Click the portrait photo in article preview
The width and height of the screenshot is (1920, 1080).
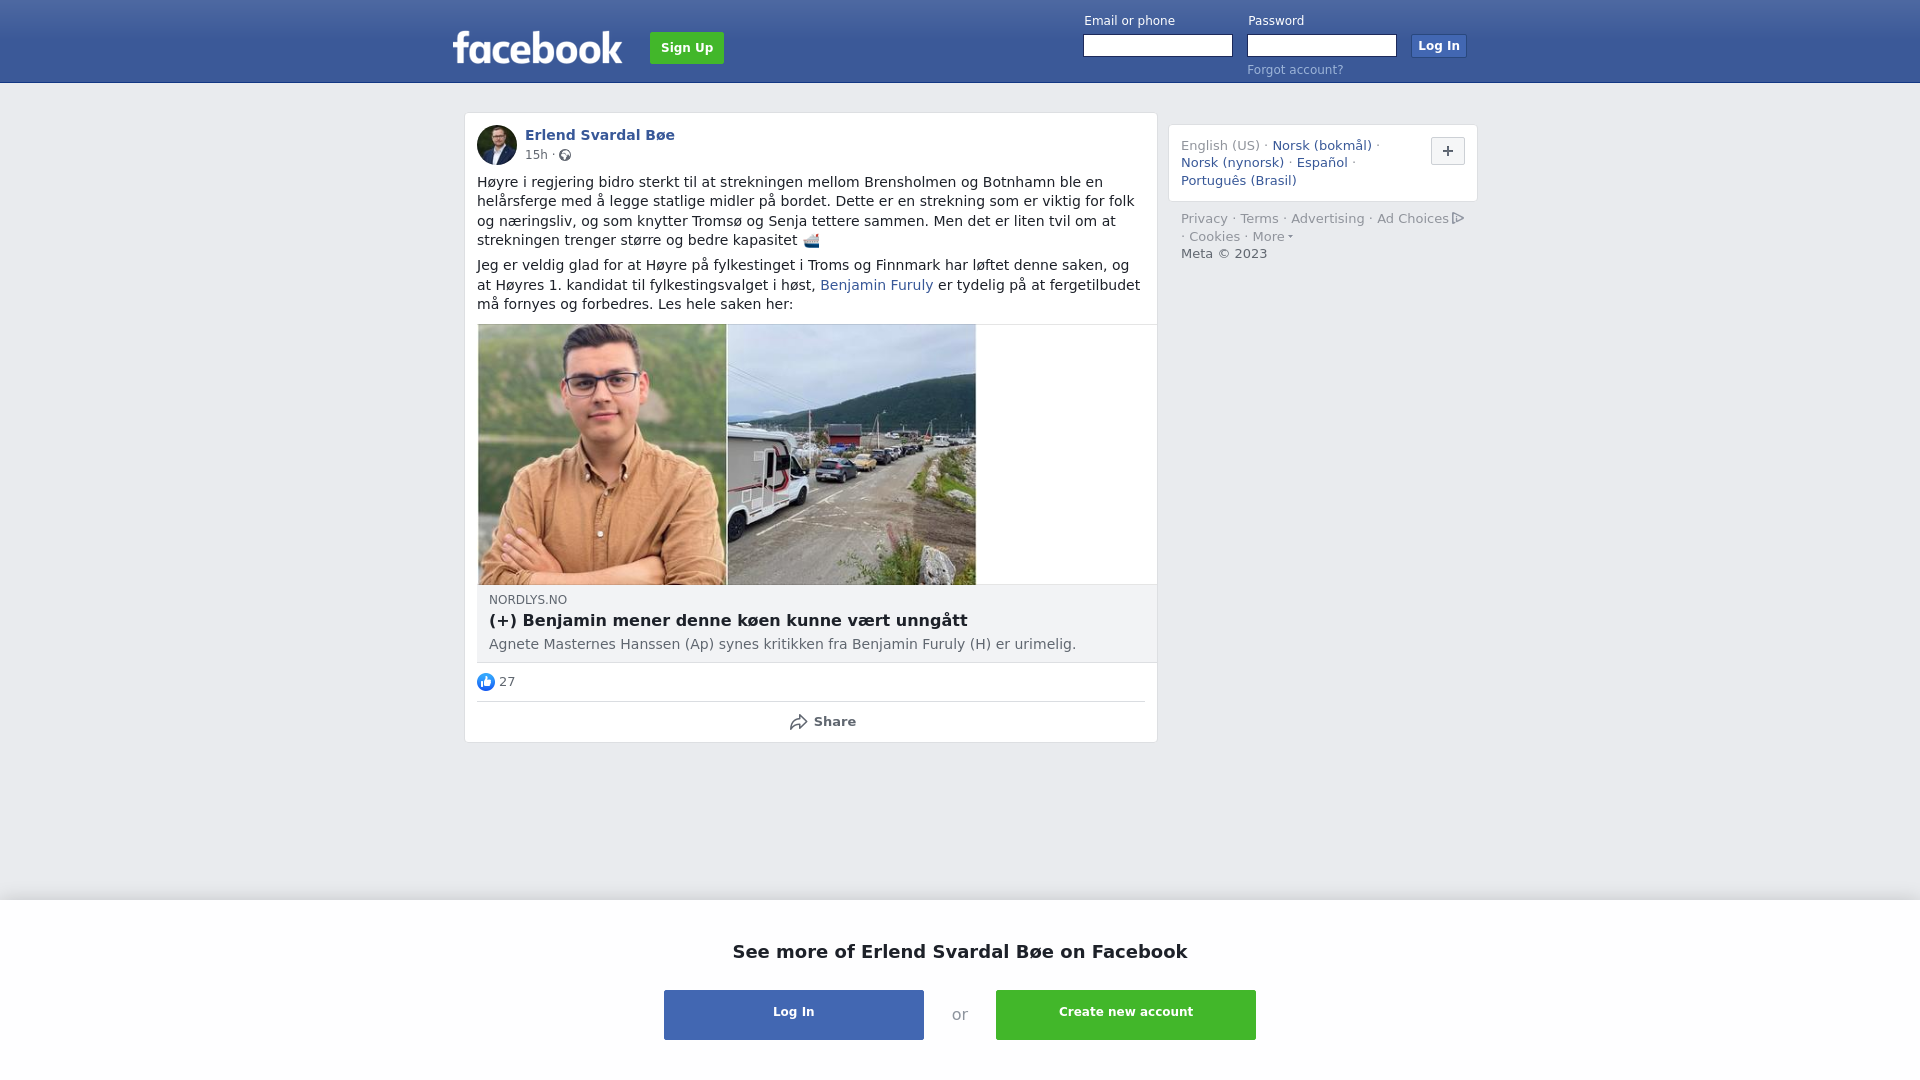click(602, 454)
